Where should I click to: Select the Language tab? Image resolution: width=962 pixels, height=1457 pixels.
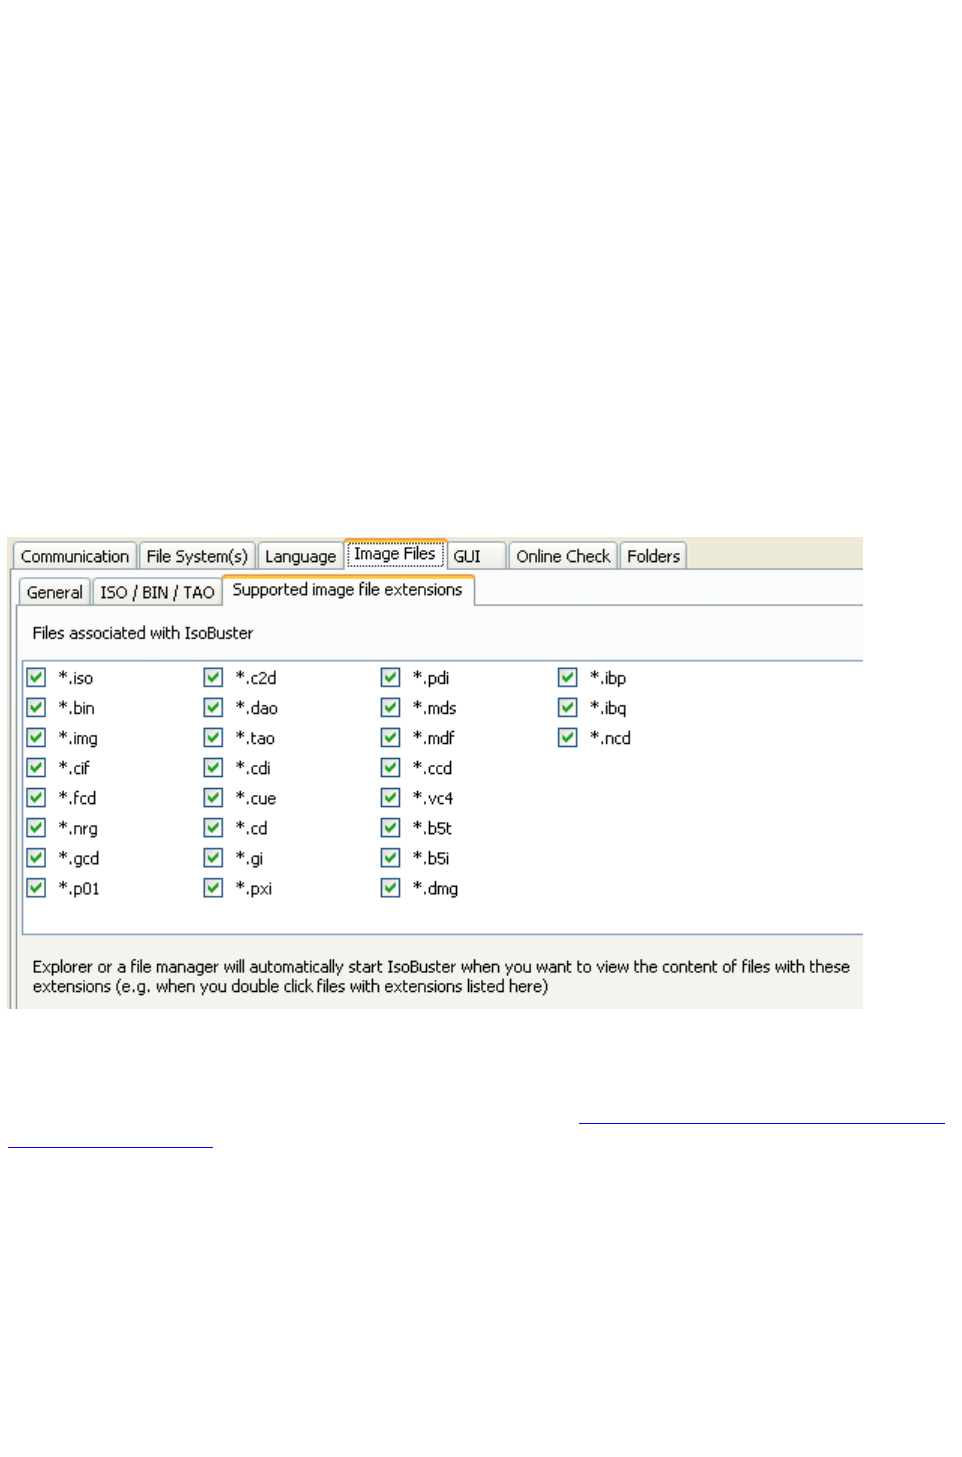tap(300, 556)
